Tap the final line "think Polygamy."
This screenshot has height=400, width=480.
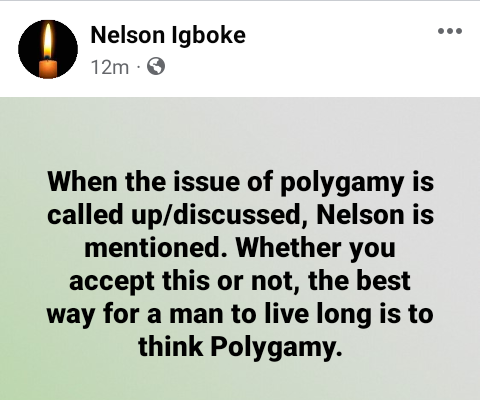(x=240, y=346)
